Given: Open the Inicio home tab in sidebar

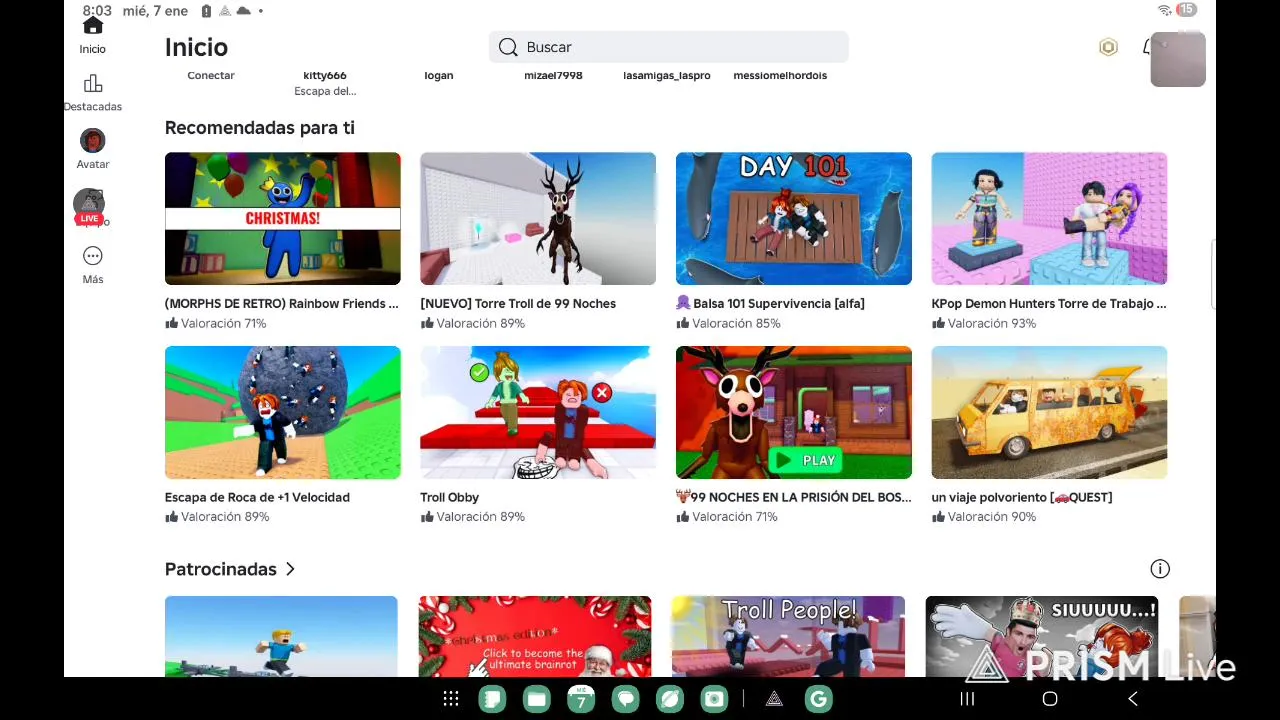Looking at the screenshot, I should click(92, 36).
